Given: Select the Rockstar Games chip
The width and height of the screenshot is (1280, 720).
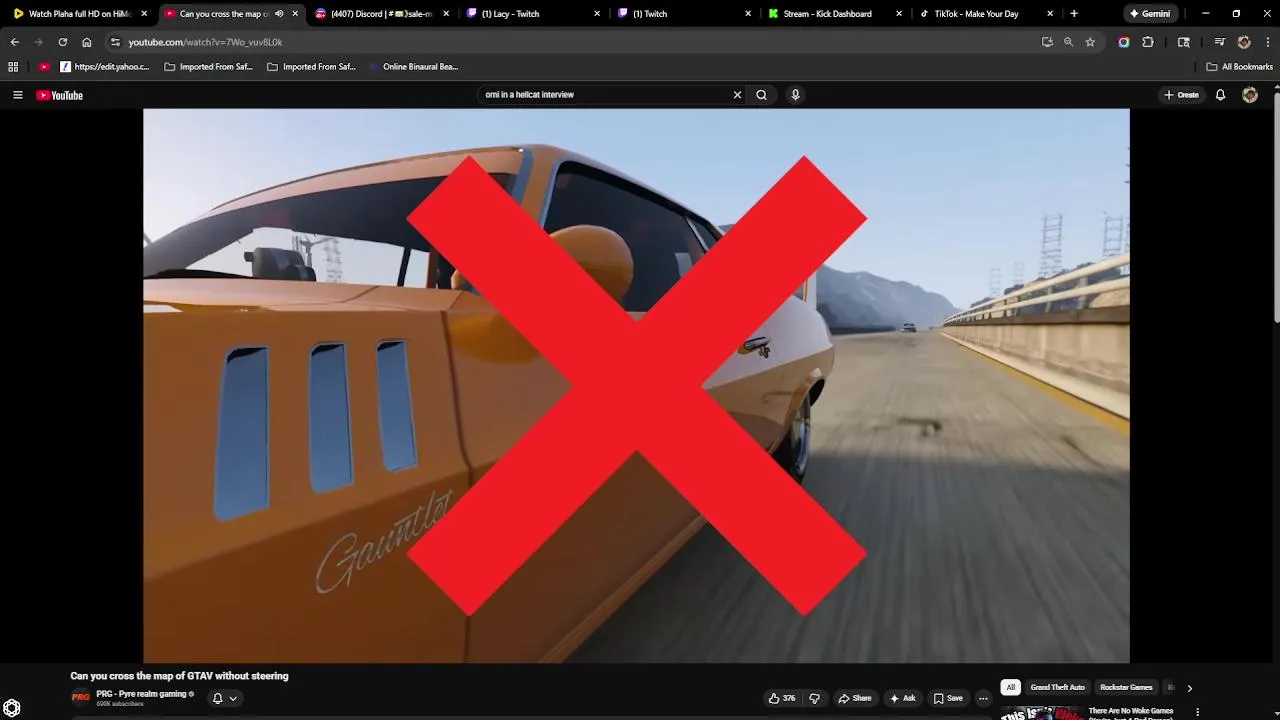Looking at the screenshot, I should coord(1126,687).
